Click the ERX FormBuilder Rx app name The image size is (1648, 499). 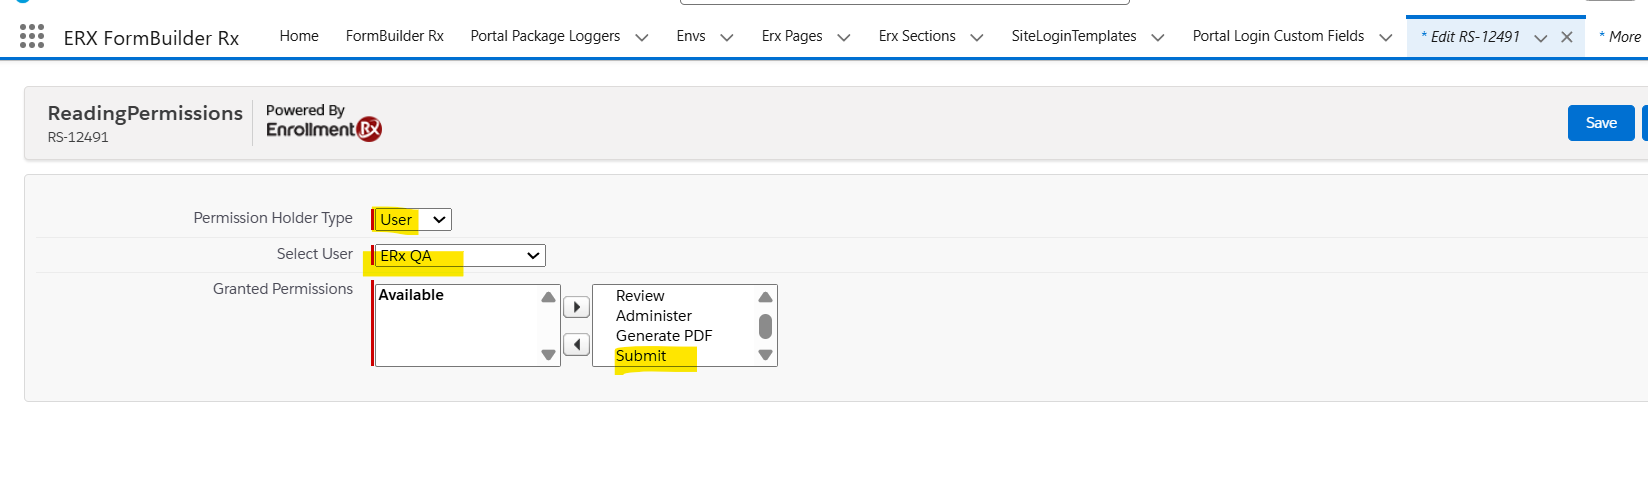(x=151, y=38)
